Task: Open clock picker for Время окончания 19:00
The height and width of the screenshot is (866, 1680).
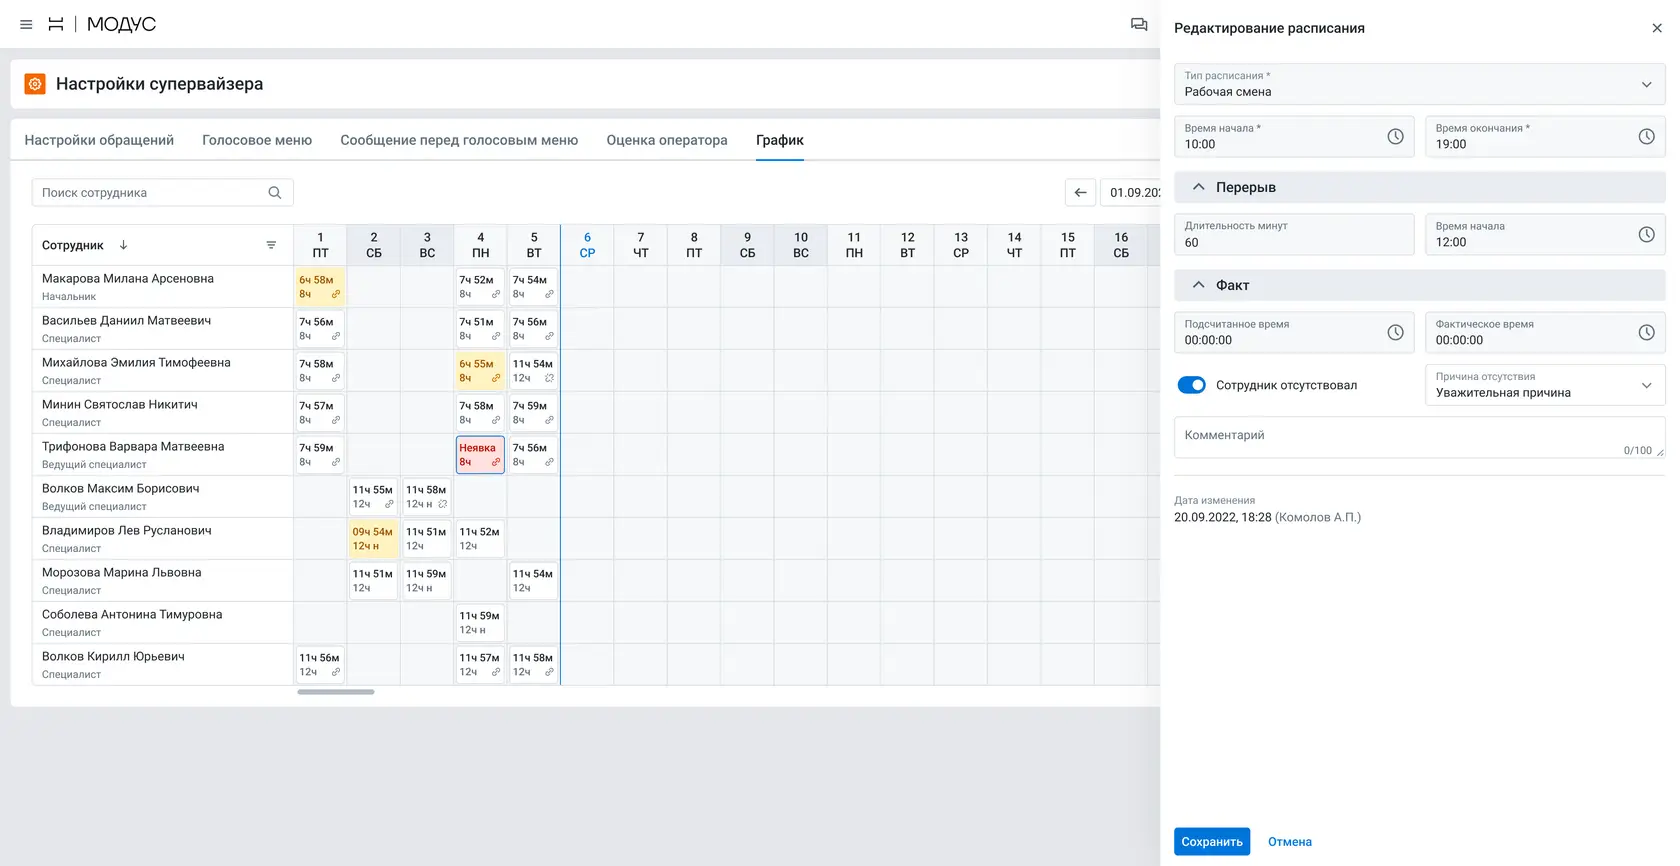Action: [1646, 136]
